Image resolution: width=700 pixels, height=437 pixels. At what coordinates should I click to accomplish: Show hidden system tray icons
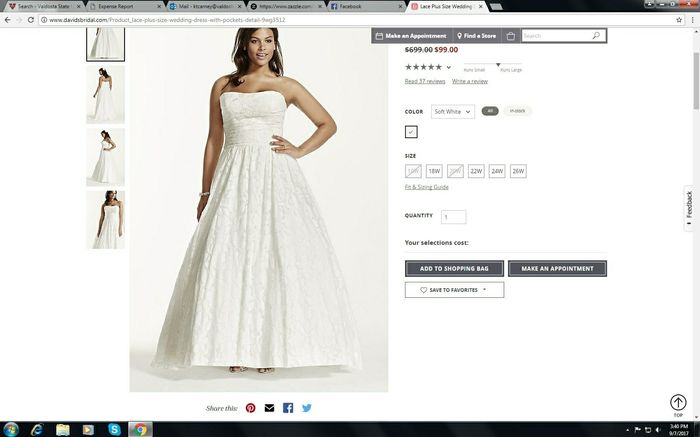628,430
